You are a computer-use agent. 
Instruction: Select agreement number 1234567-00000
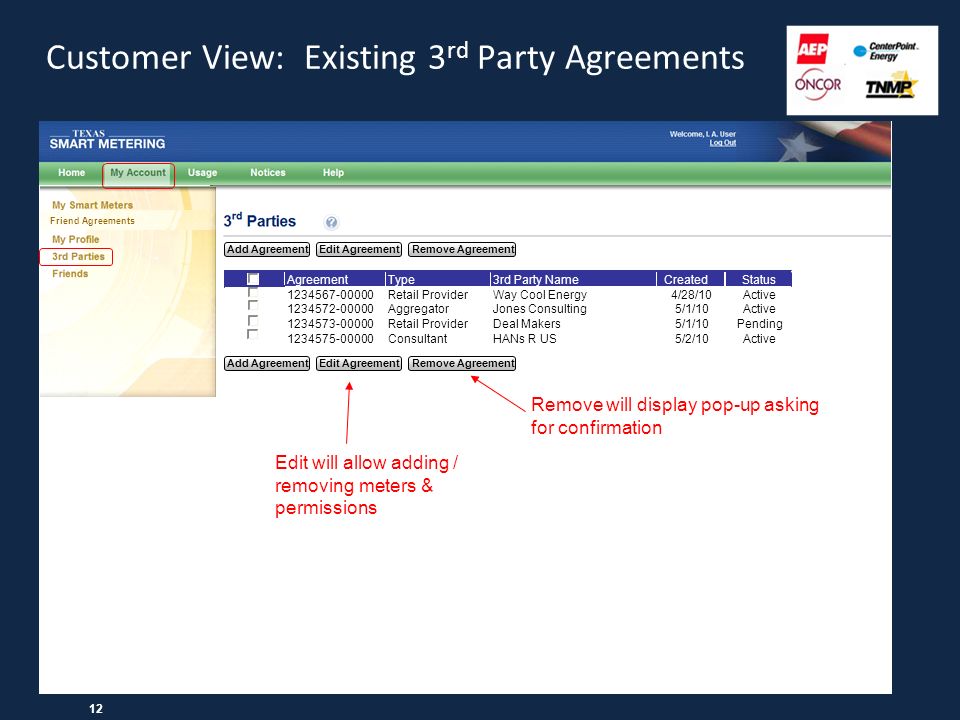tap(330, 294)
